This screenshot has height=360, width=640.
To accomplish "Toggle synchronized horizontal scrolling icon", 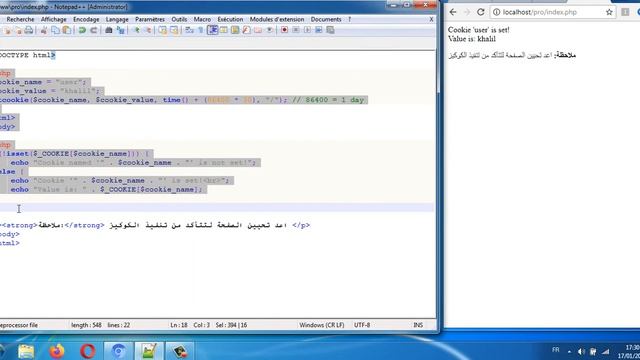I will click(174, 30).
